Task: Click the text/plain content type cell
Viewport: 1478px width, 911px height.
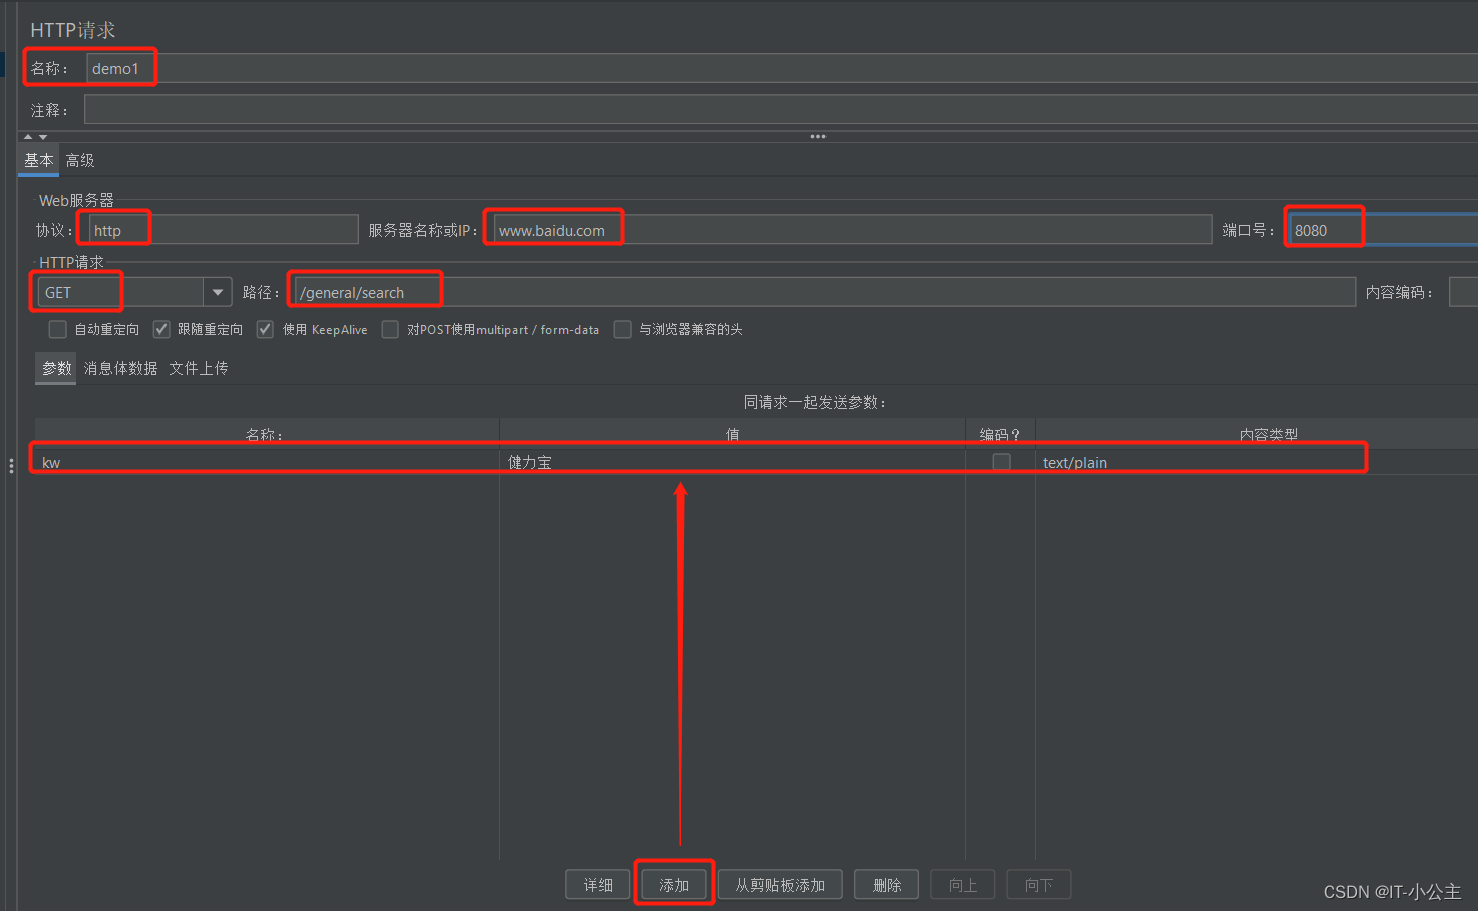Action: coord(1256,462)
